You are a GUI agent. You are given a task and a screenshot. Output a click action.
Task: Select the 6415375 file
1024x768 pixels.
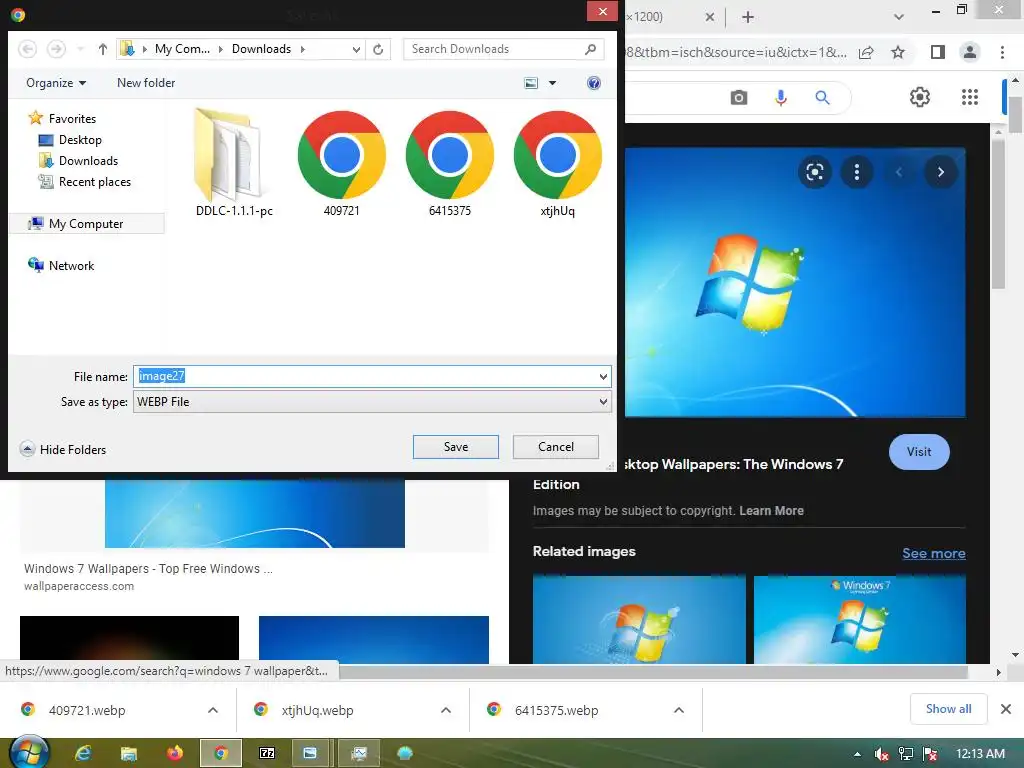(450, 163)
